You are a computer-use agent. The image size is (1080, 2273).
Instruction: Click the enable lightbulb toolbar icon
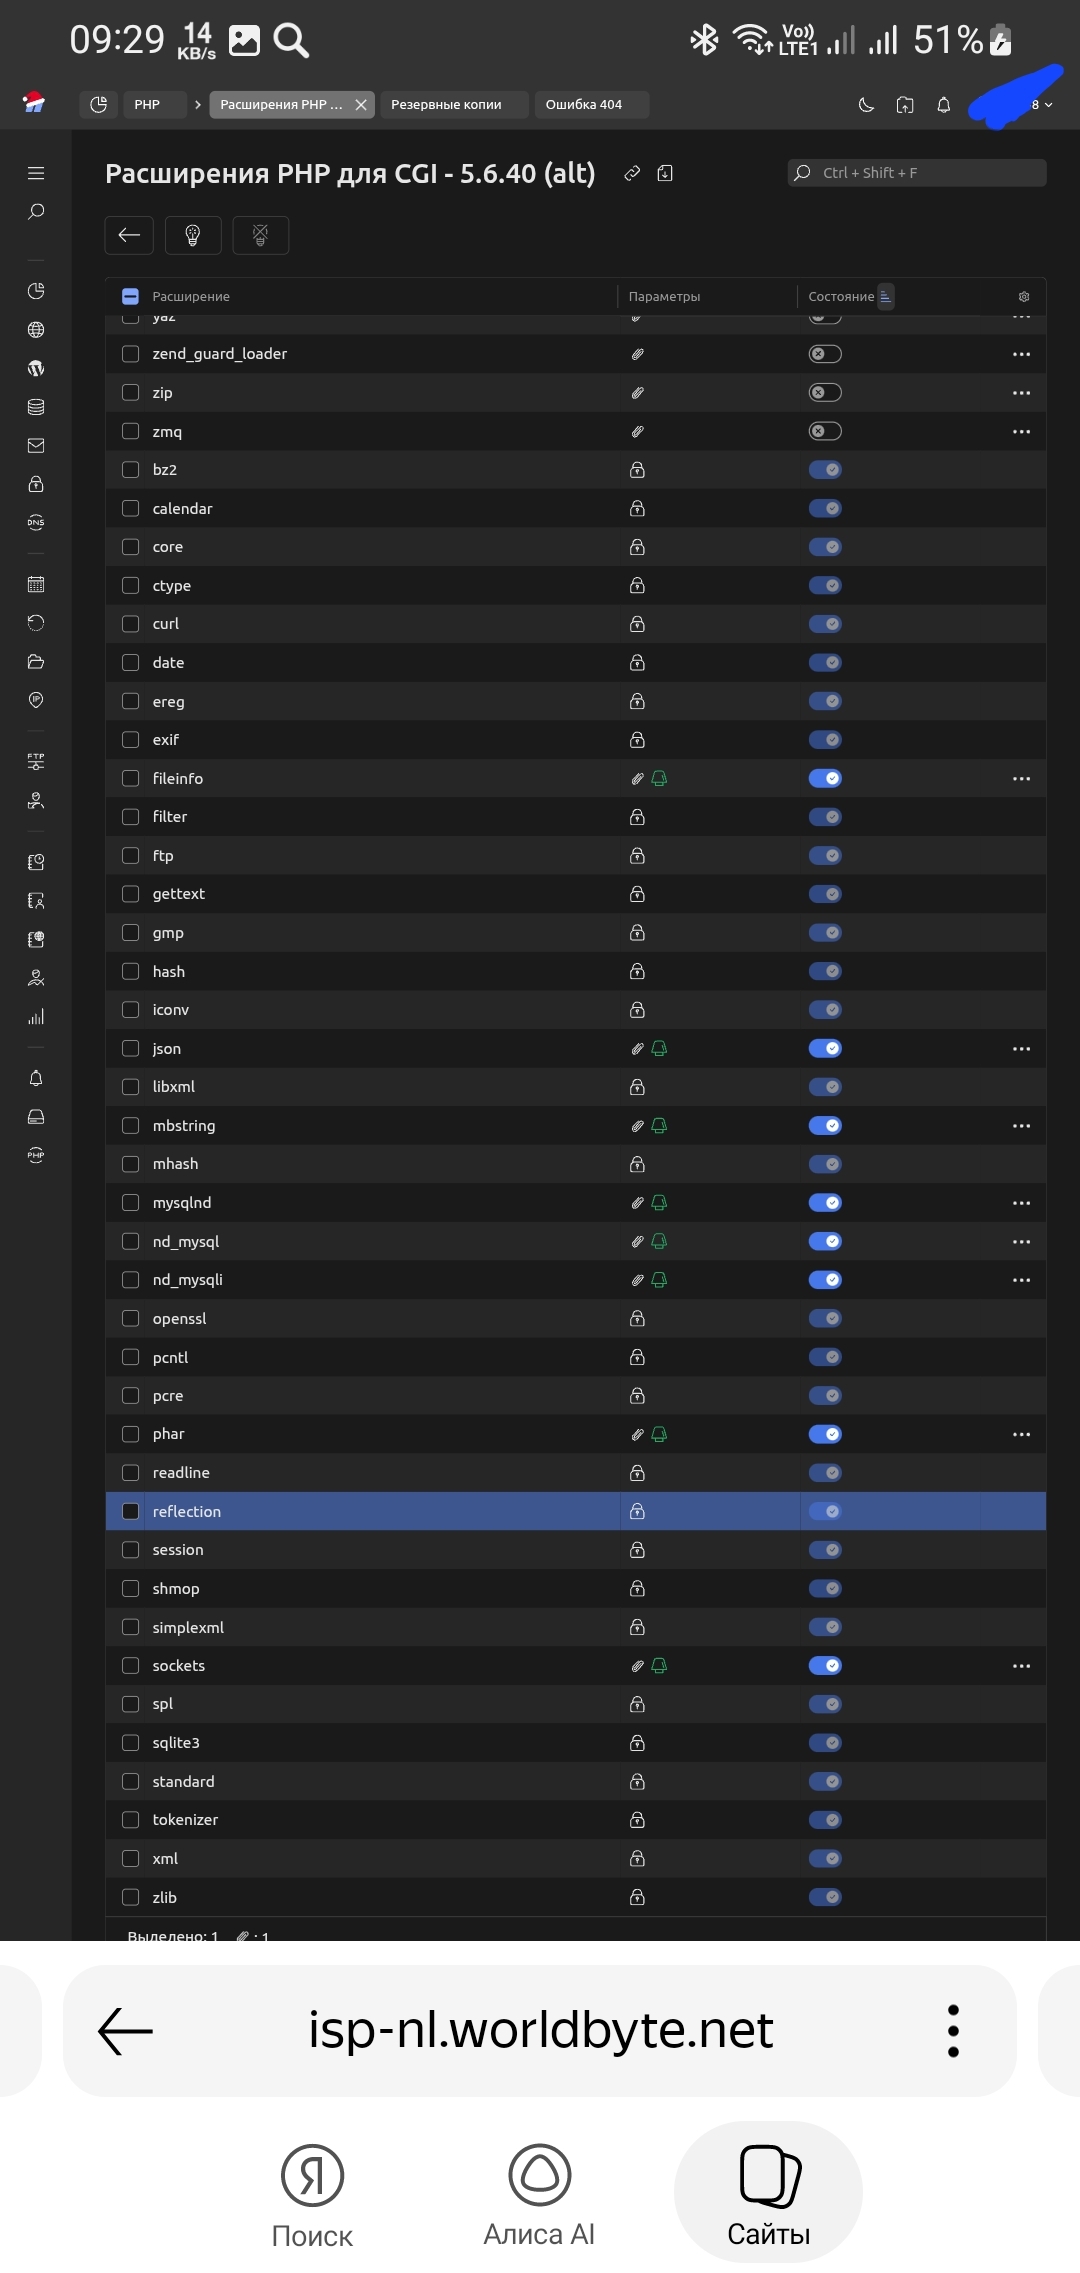[x=193, y=235]
